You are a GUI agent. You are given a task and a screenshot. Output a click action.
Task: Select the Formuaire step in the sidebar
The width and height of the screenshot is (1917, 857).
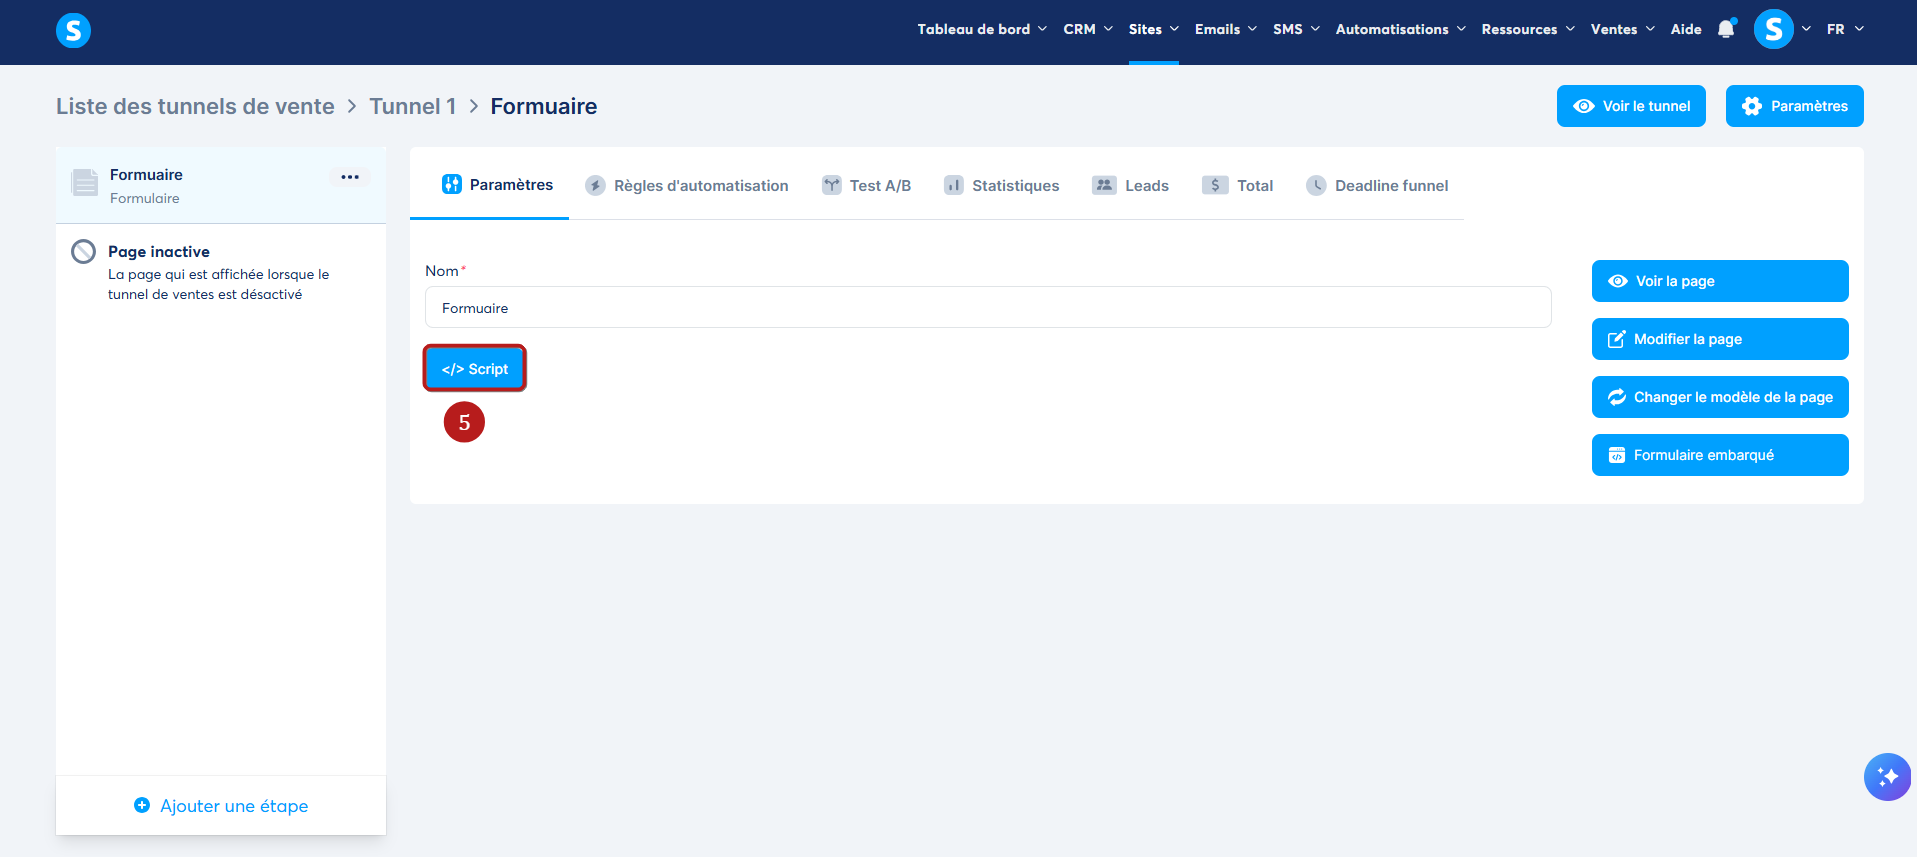(221, 185)
